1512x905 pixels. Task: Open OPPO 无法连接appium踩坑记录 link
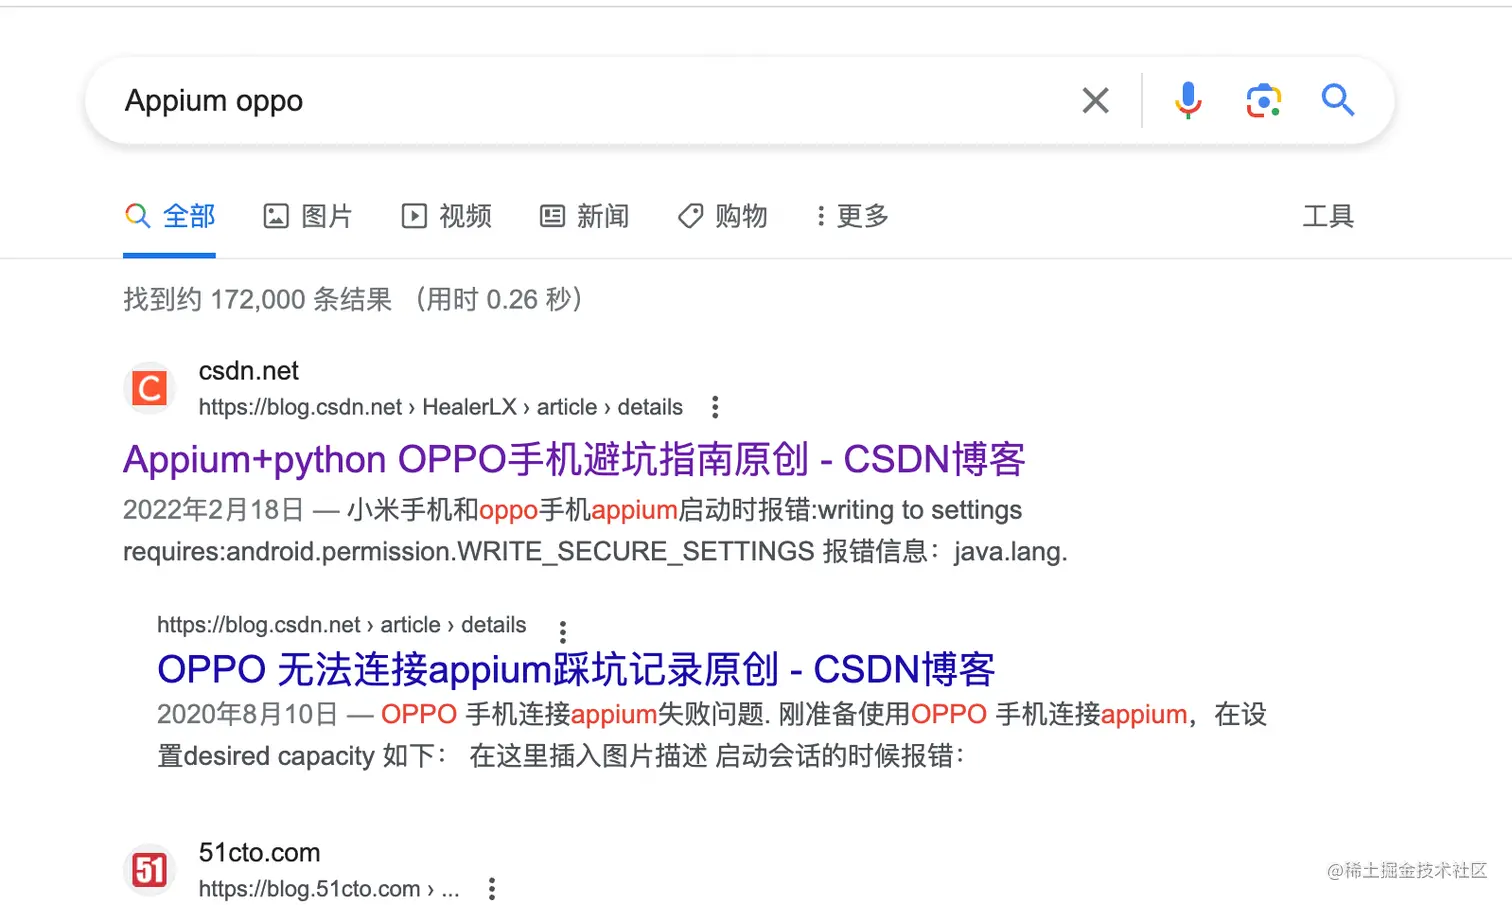(x=576, y=669)
